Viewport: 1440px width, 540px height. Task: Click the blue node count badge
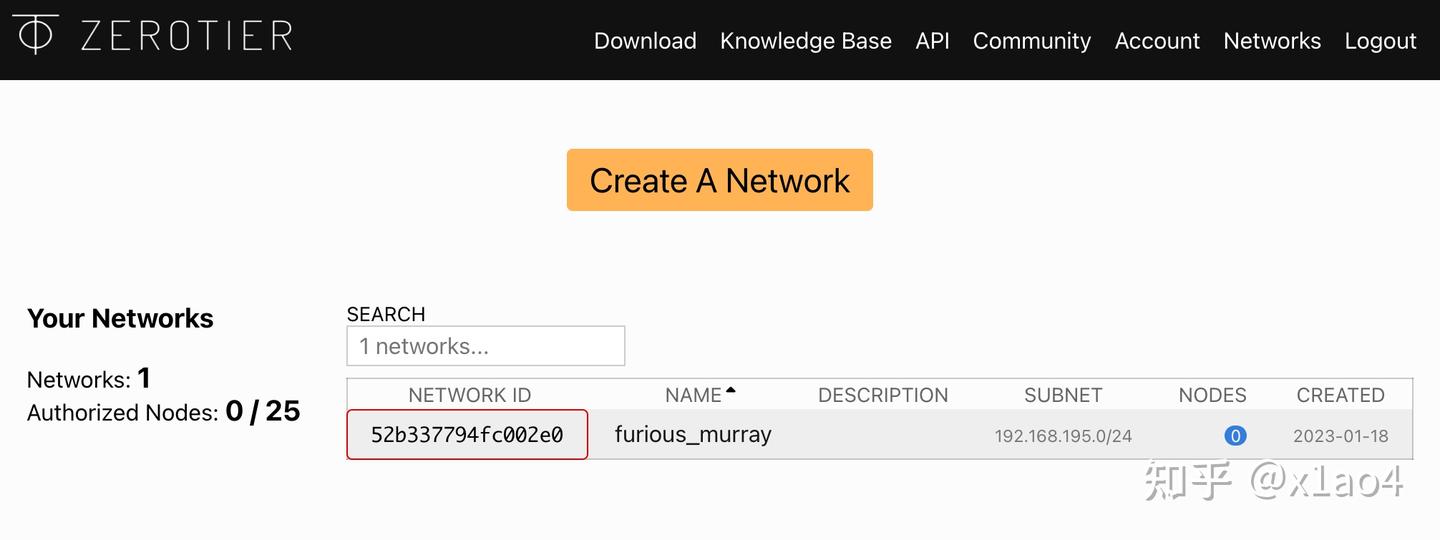(1235, 436)
